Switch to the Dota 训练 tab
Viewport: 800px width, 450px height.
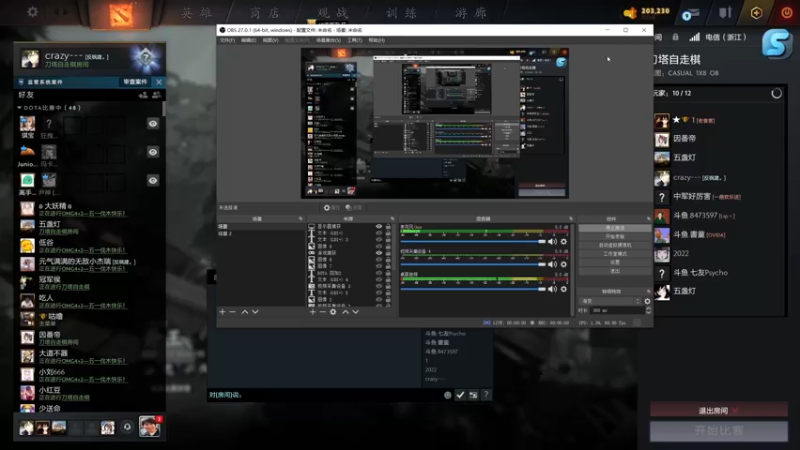click(x=401, y=13)
